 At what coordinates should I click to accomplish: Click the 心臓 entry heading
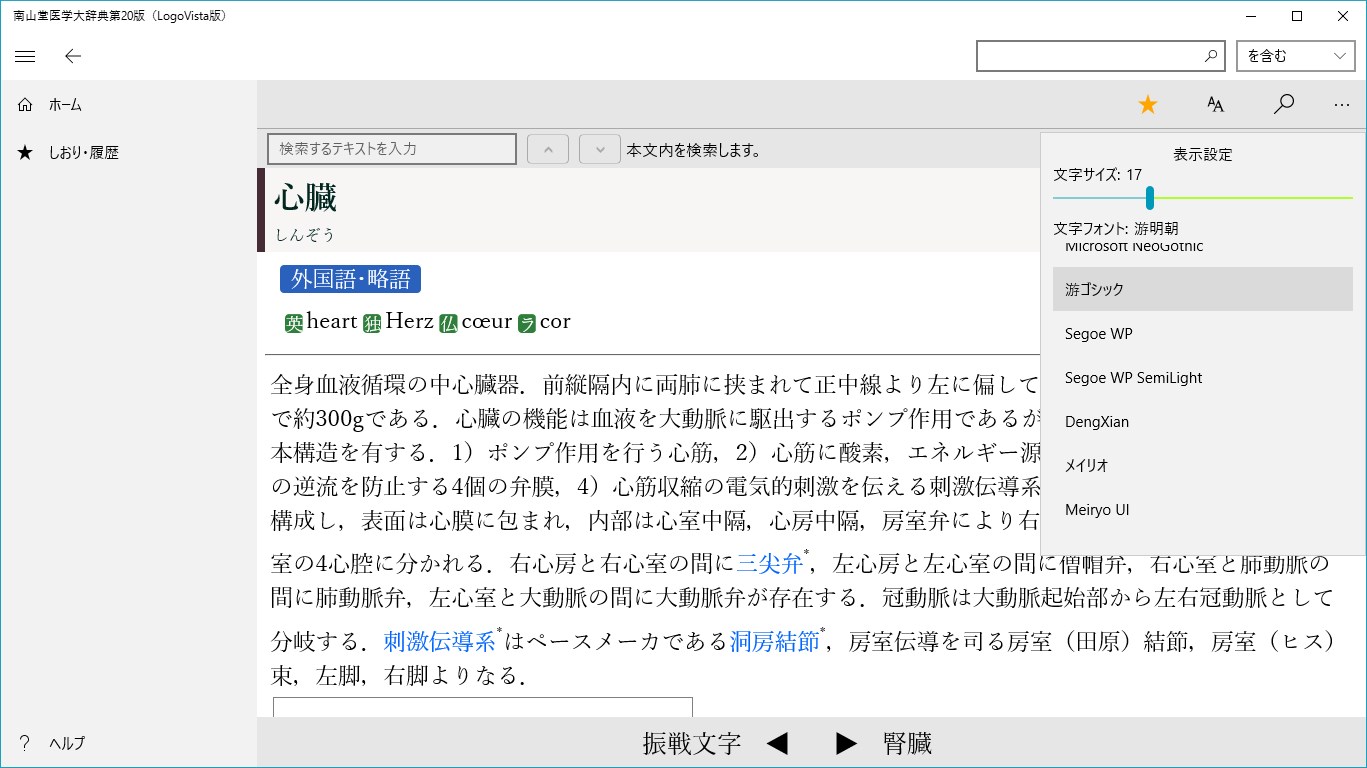[306, 198]
